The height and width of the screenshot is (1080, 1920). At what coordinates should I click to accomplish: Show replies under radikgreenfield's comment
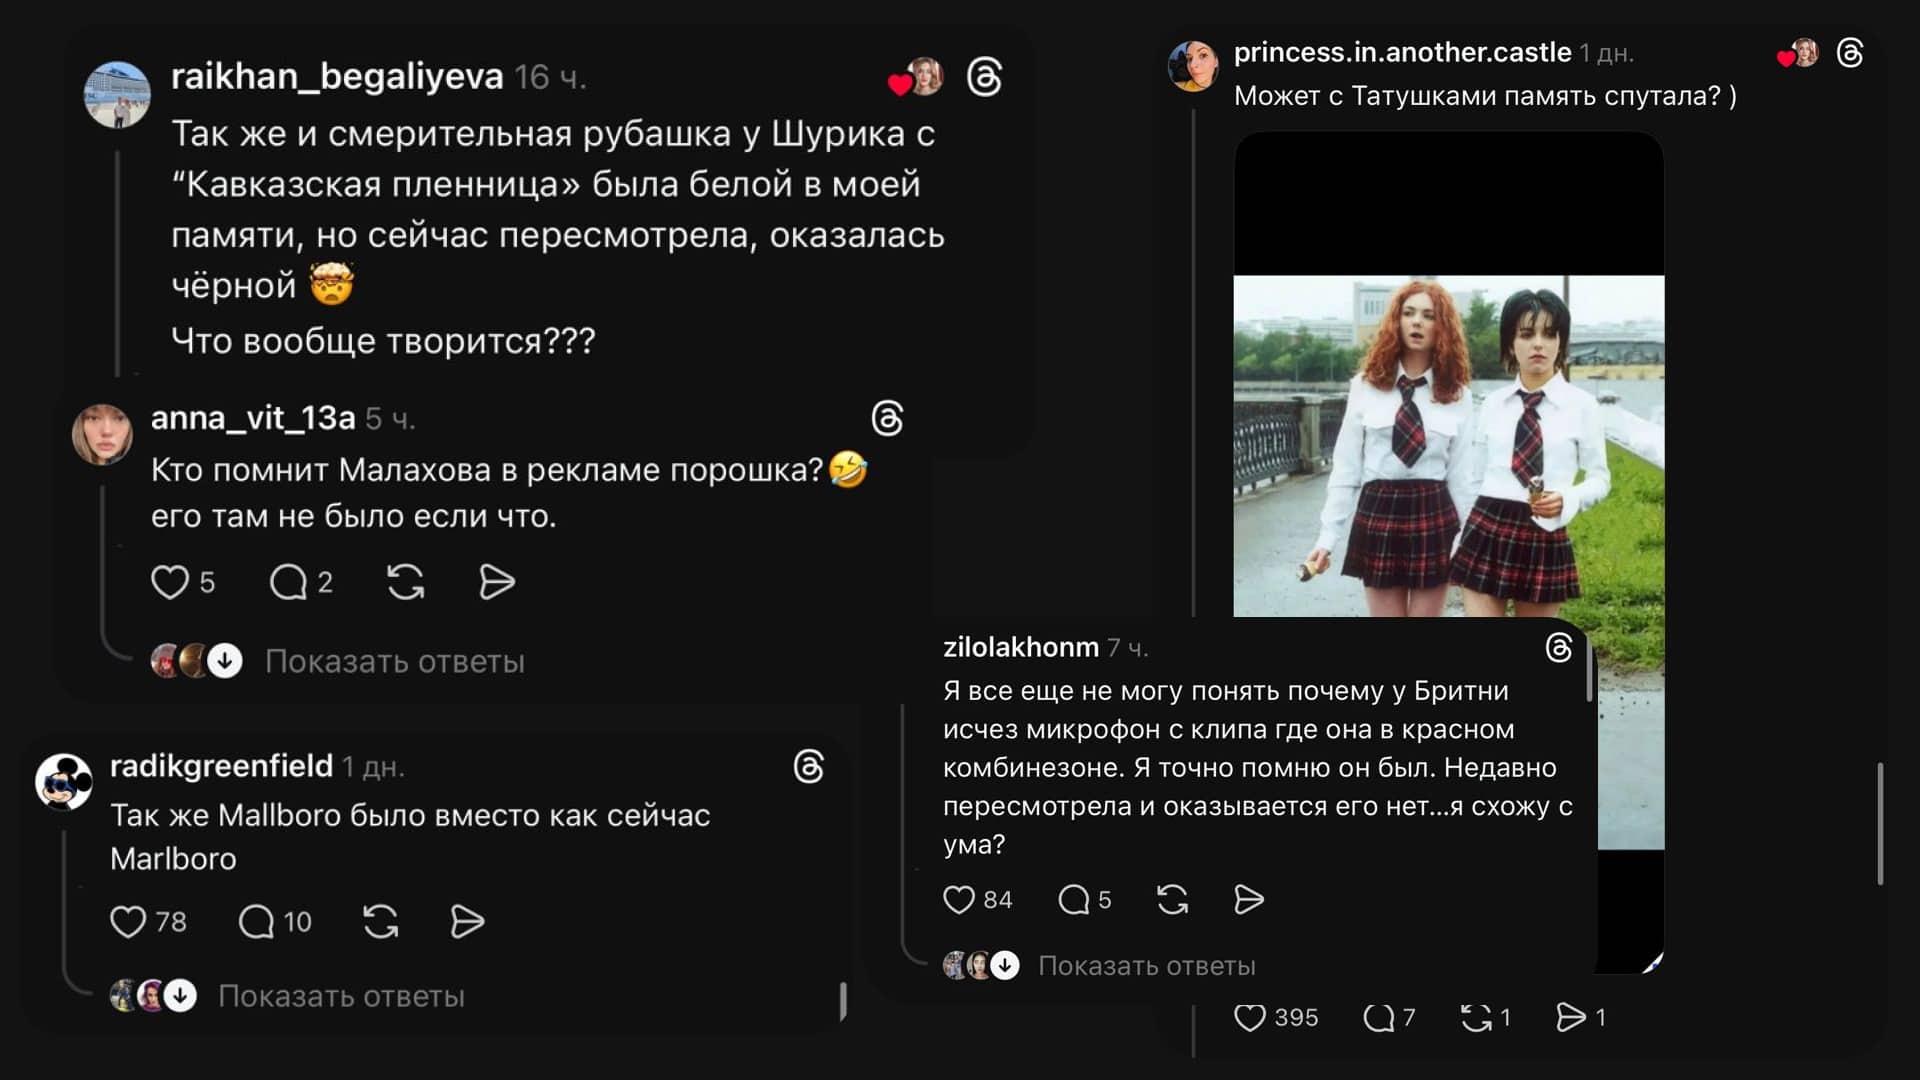(x=341, y=997)
